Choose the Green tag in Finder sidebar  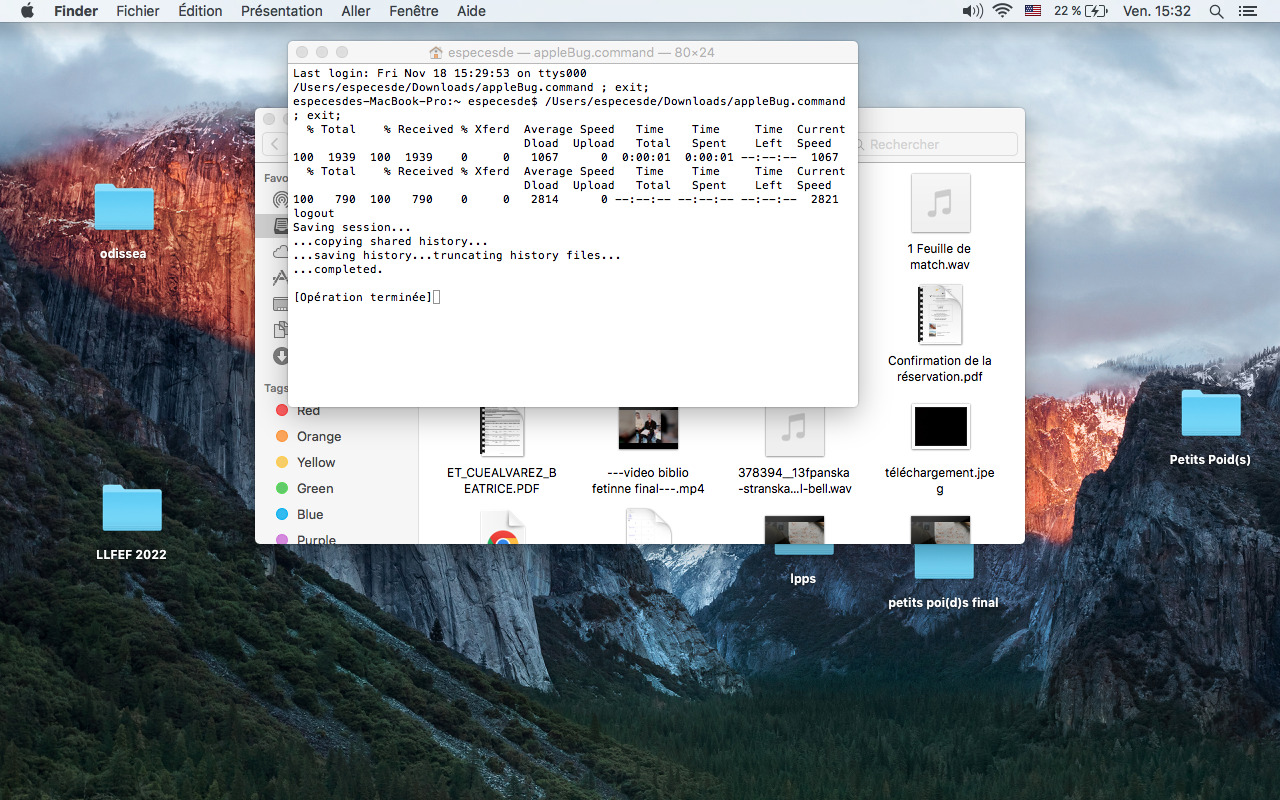click(314, 488)
